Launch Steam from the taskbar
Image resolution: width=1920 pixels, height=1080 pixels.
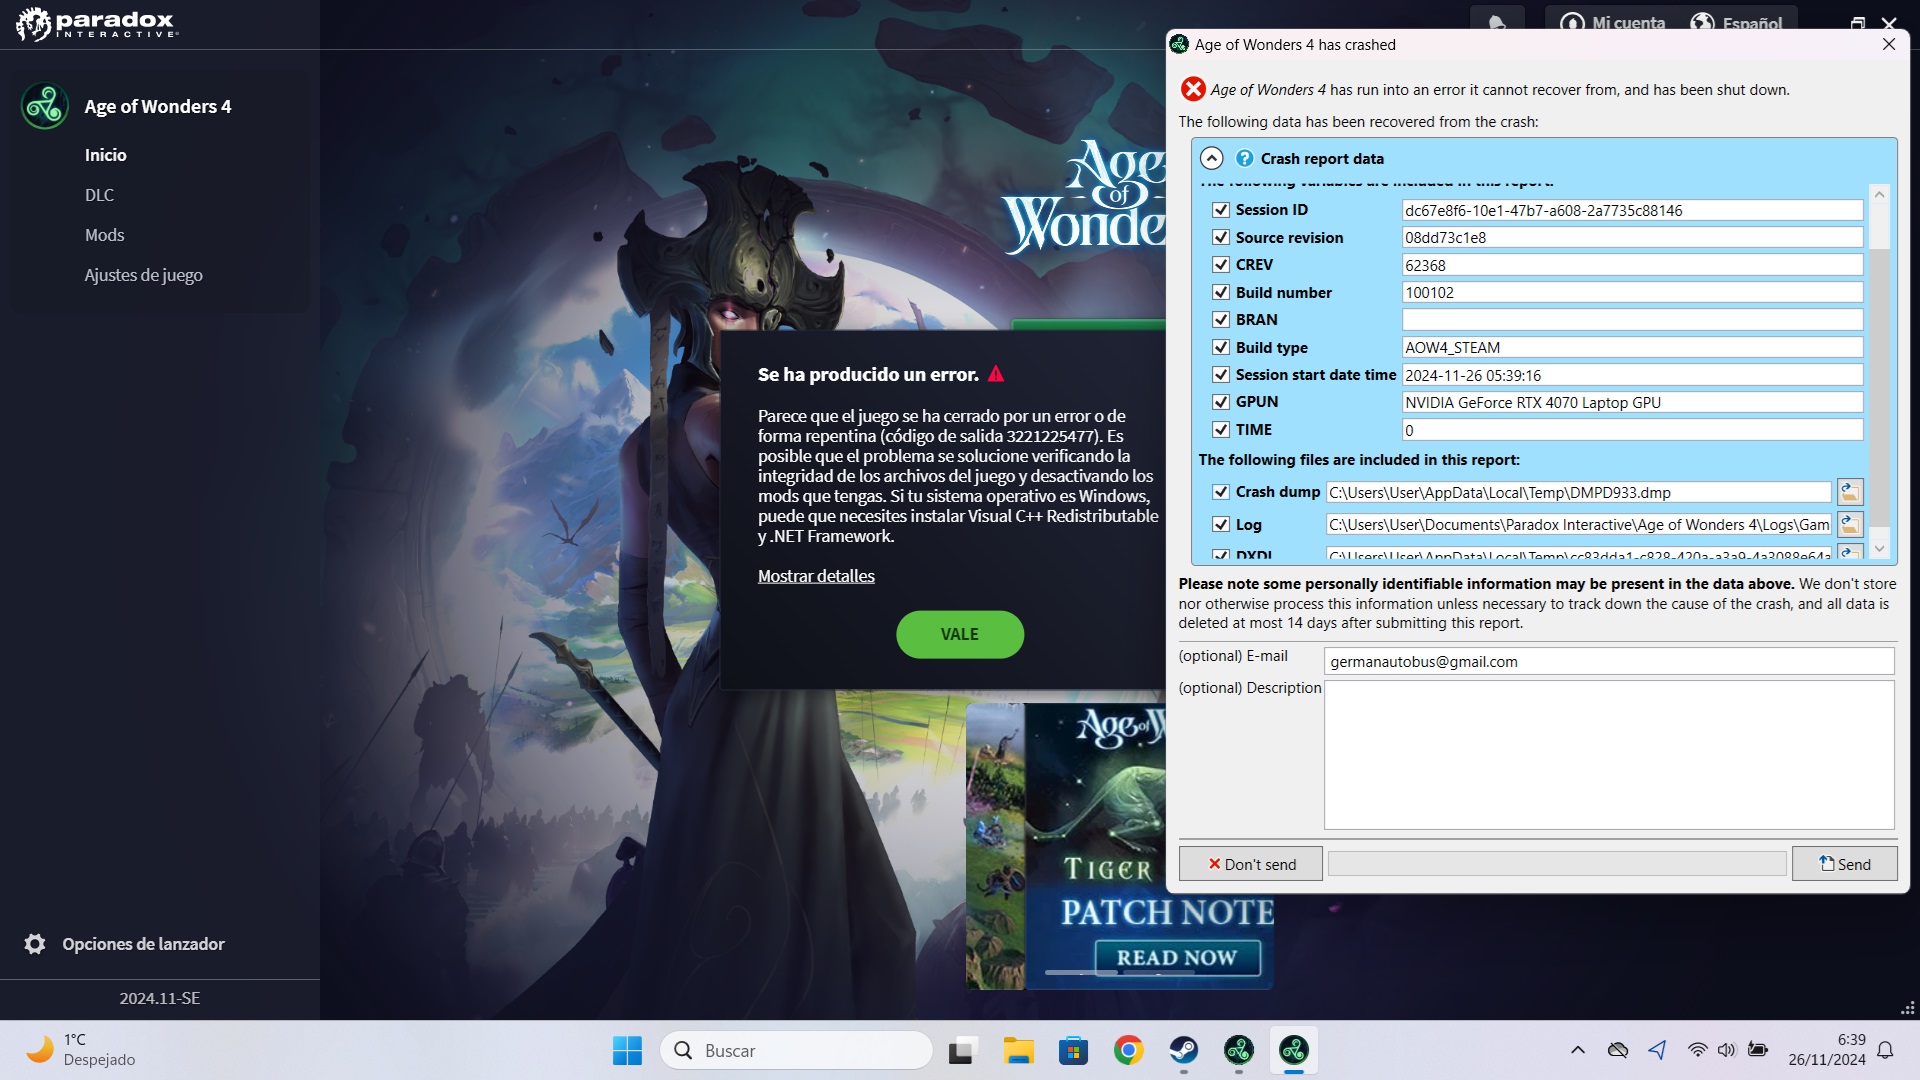point(1183,1050)
